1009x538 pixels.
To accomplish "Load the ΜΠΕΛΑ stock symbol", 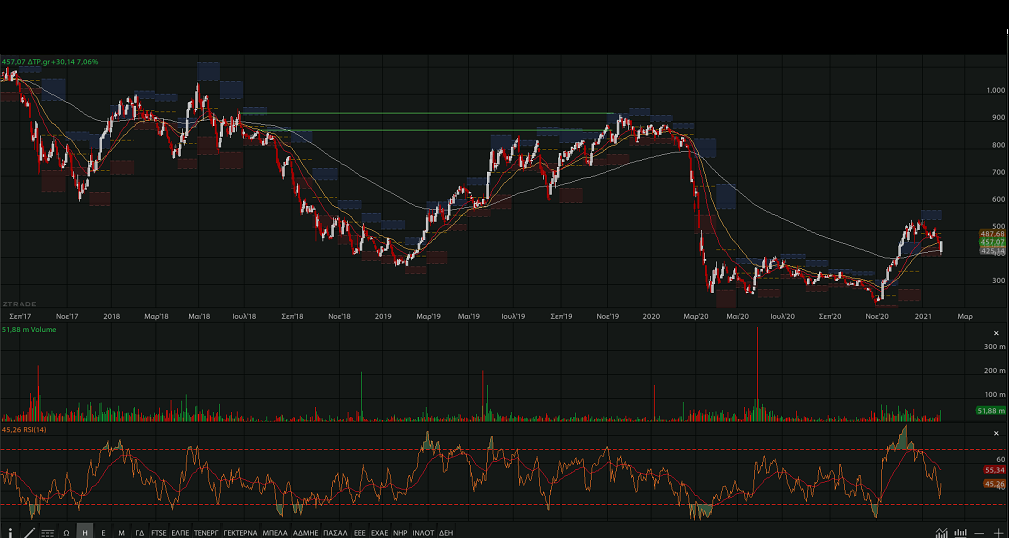I will pyautogui.click(x=275, y=533).
